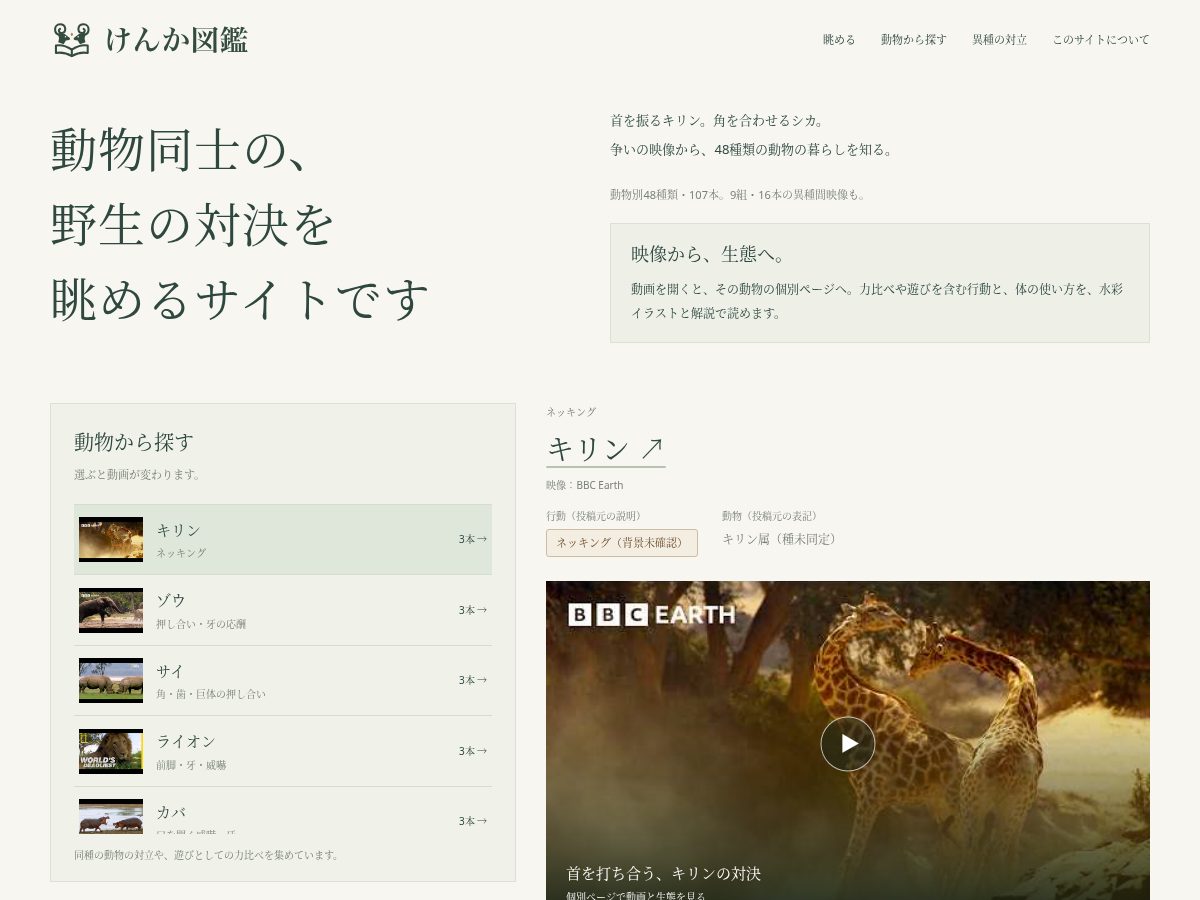Viewport: 1200px width, 900px height.
Task: Click the 映像：BBC Earth credit text
Action: tap(585, 485)
